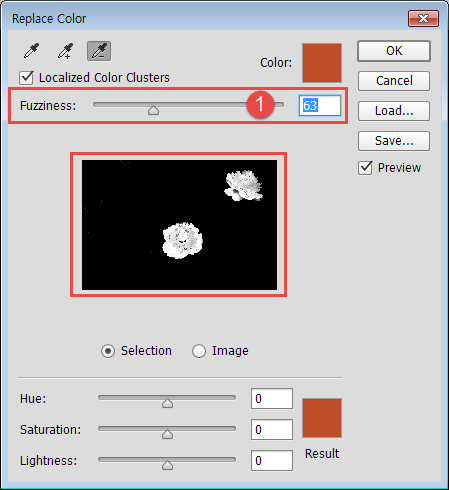449x490 pixels.
Task: Toggle the Localized Color Clusters checkbox
Action: [x=26, y=78]
